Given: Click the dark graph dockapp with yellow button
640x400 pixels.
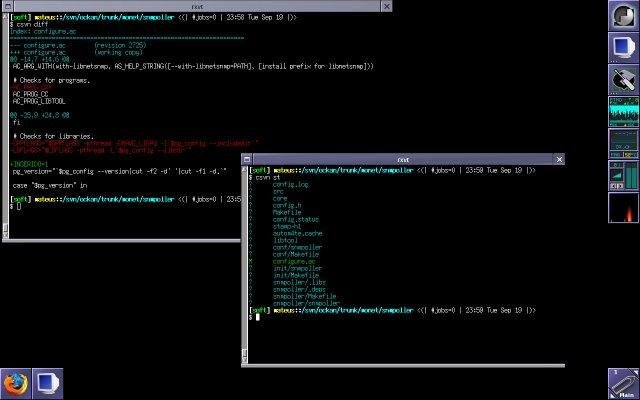Looking at the screenshot, I should point(623,143).
